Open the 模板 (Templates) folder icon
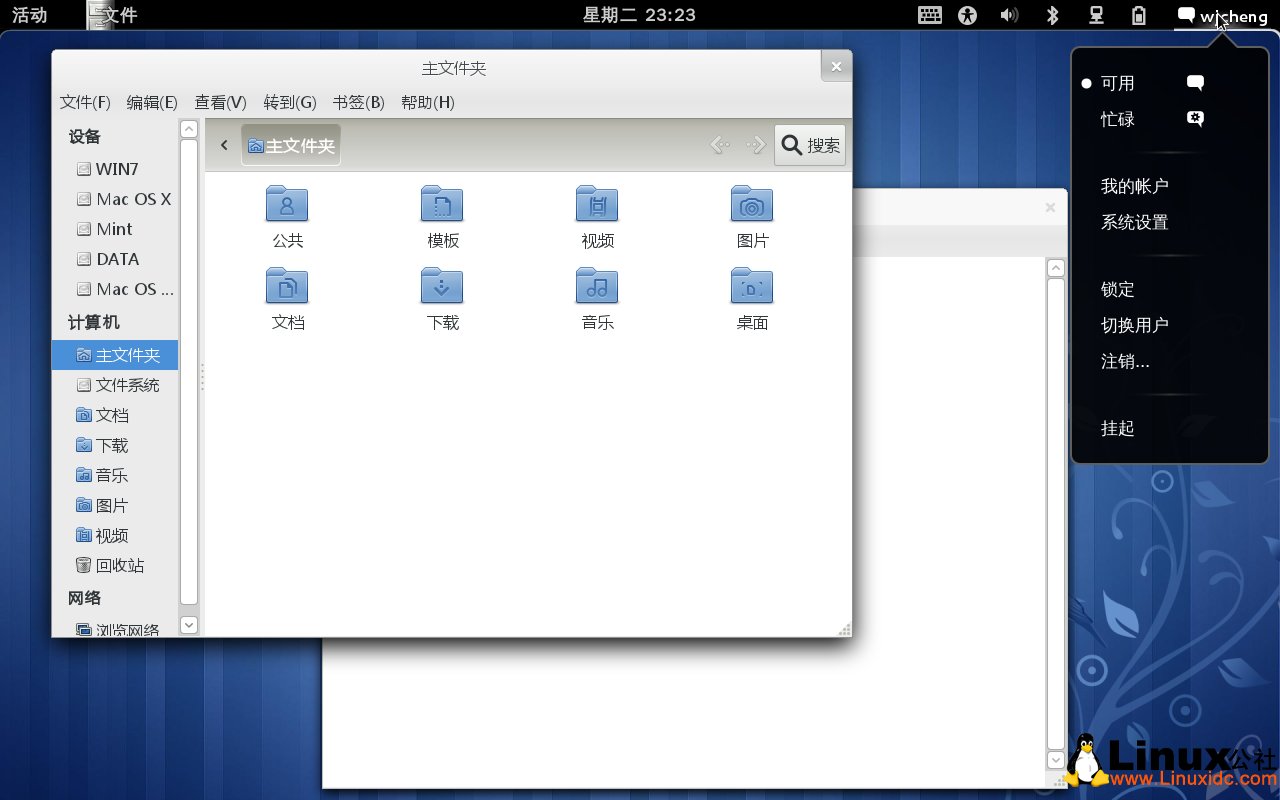1280x800 pixels. click(x=442, y=204)
